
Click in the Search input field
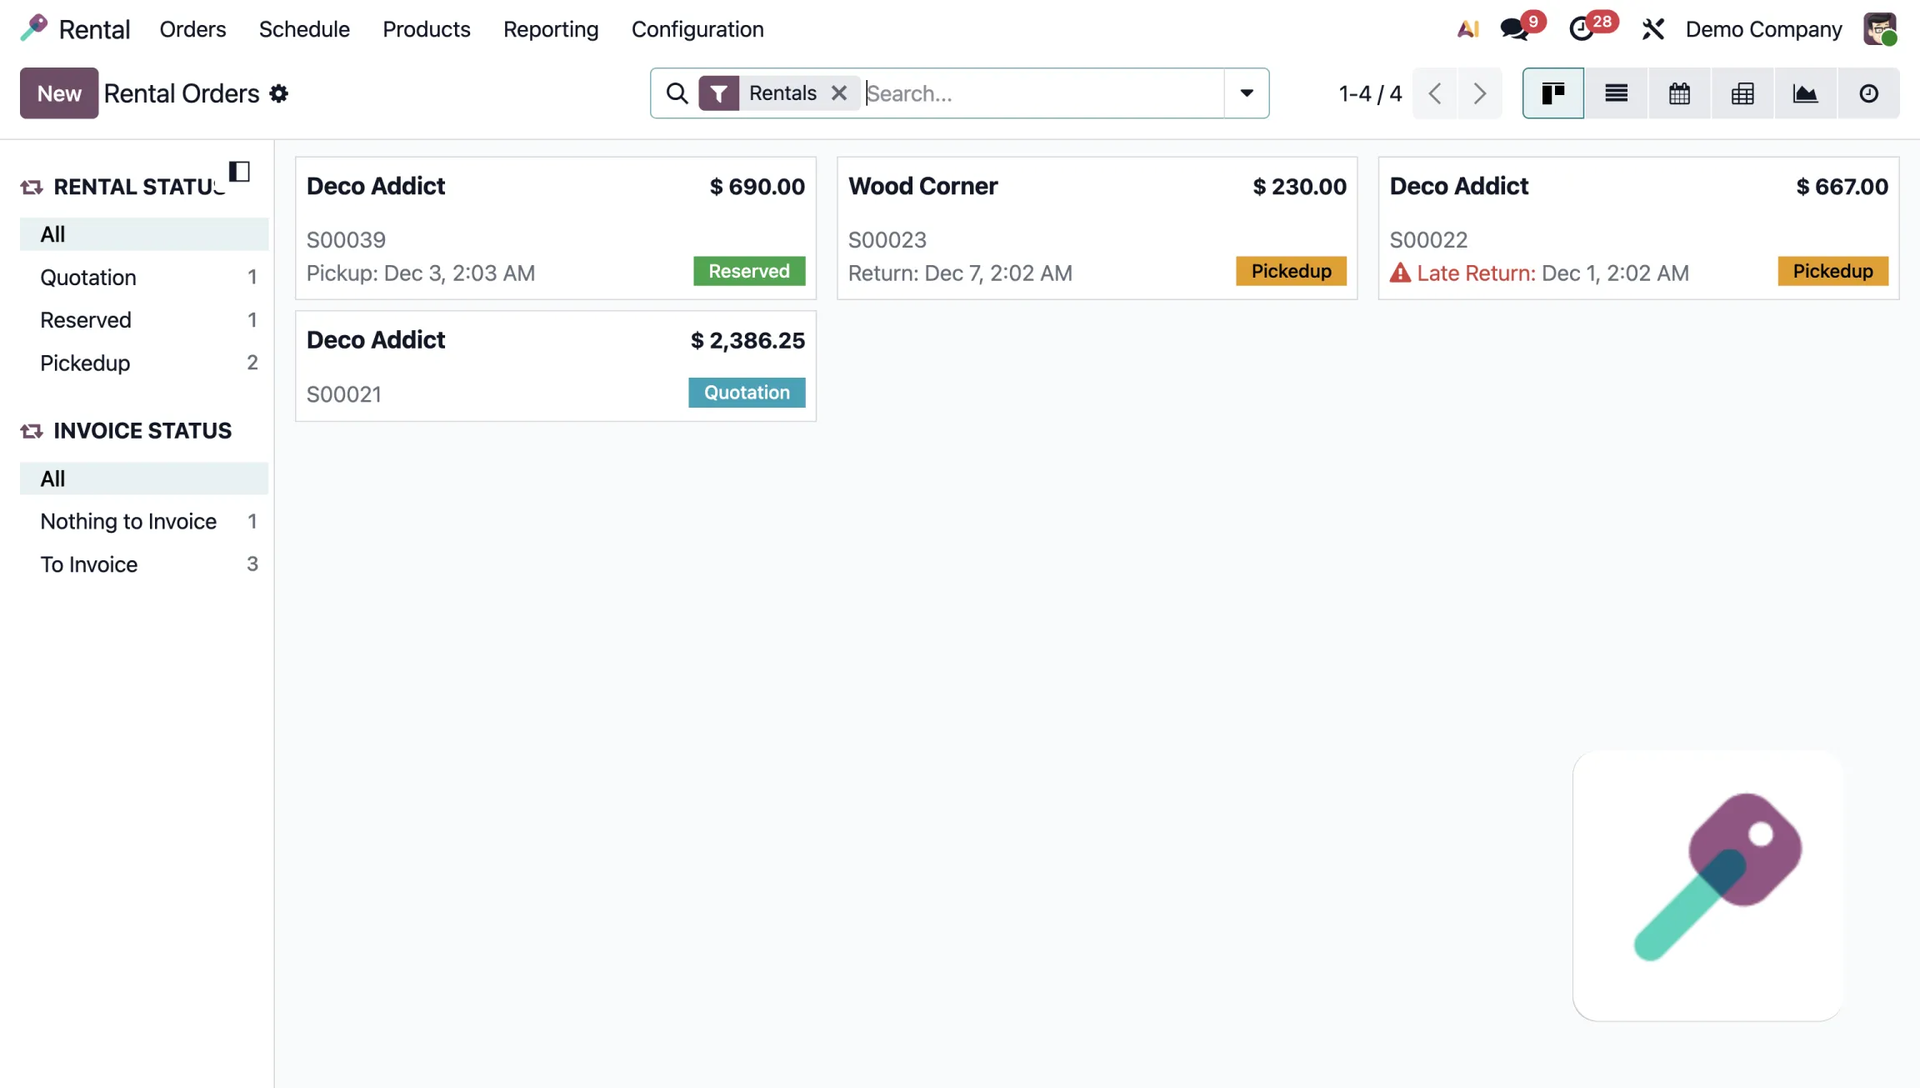tap(1044, 93)
